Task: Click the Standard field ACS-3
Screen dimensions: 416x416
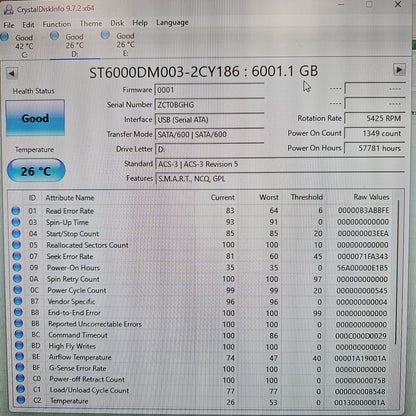Action: pos(280,164)
